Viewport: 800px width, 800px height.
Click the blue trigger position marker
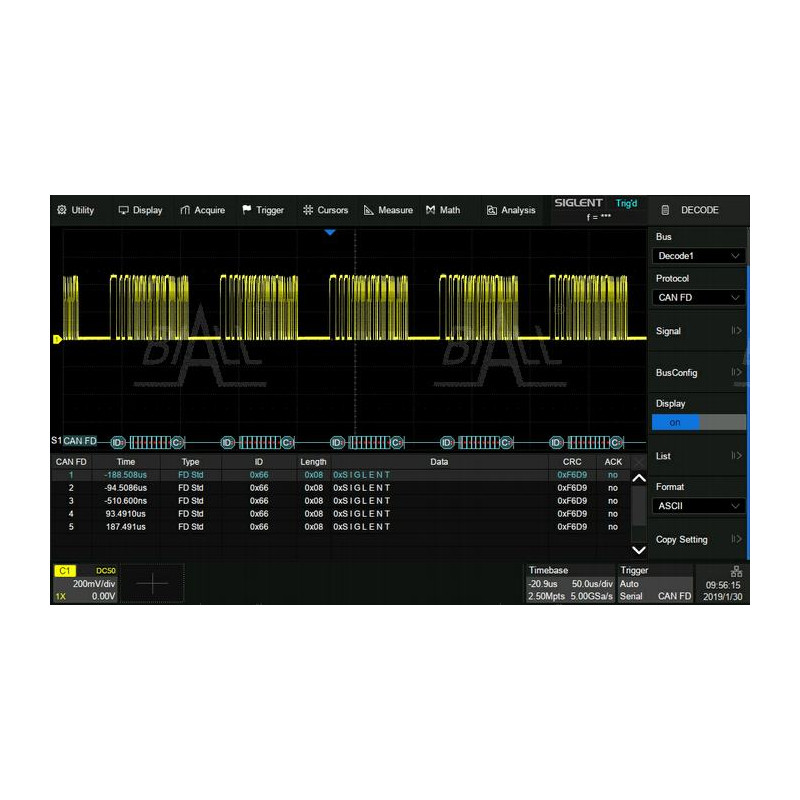coord(330,232)
